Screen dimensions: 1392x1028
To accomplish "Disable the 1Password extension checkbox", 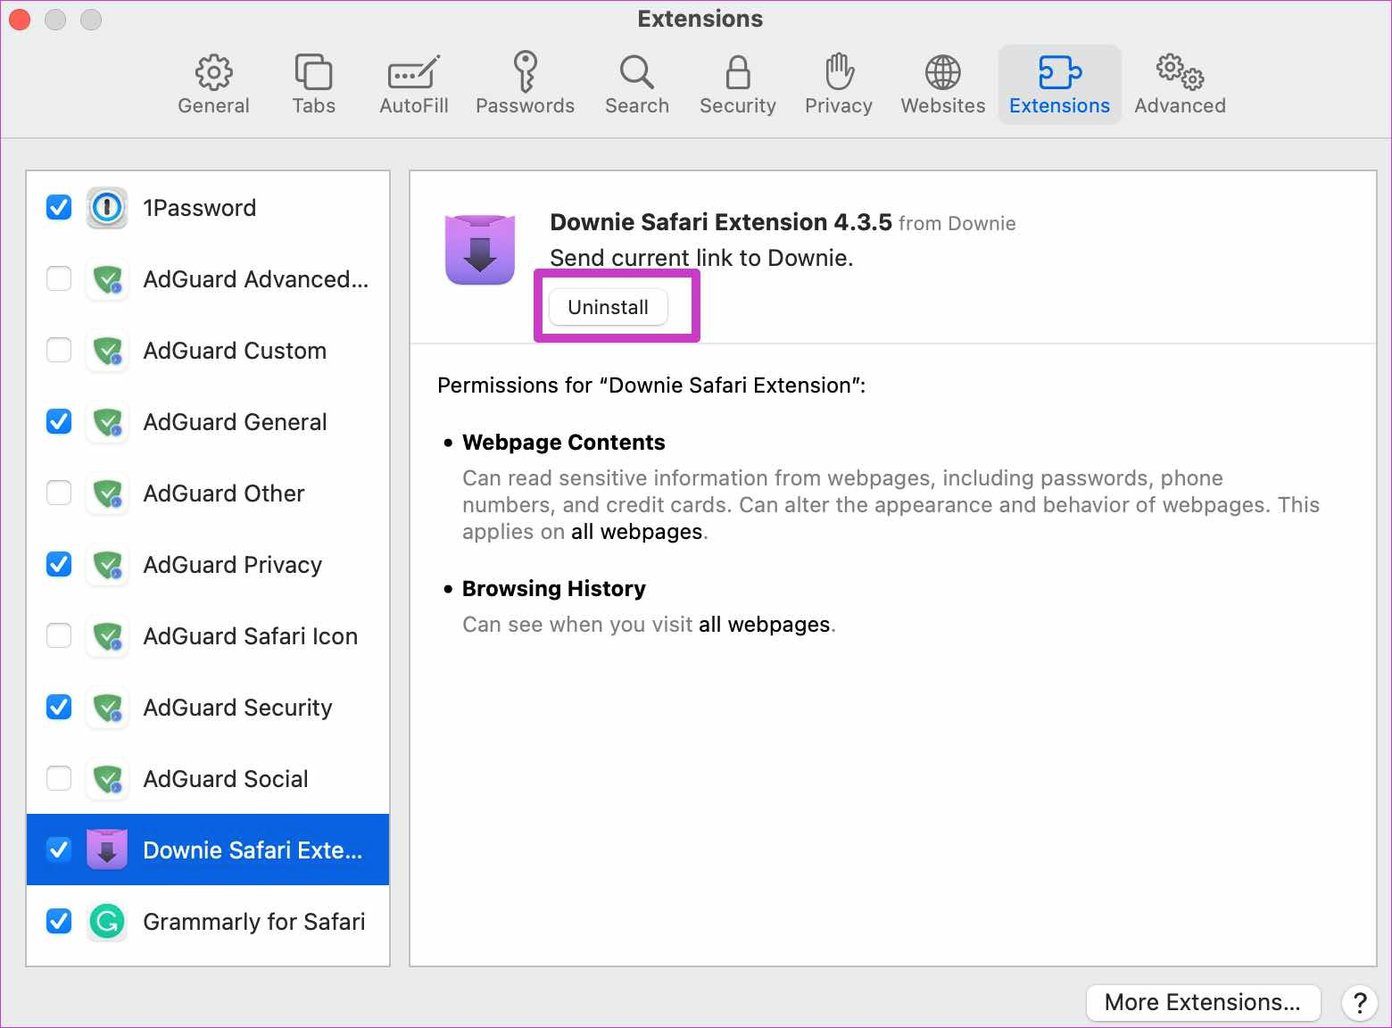I will click(59, 207).
